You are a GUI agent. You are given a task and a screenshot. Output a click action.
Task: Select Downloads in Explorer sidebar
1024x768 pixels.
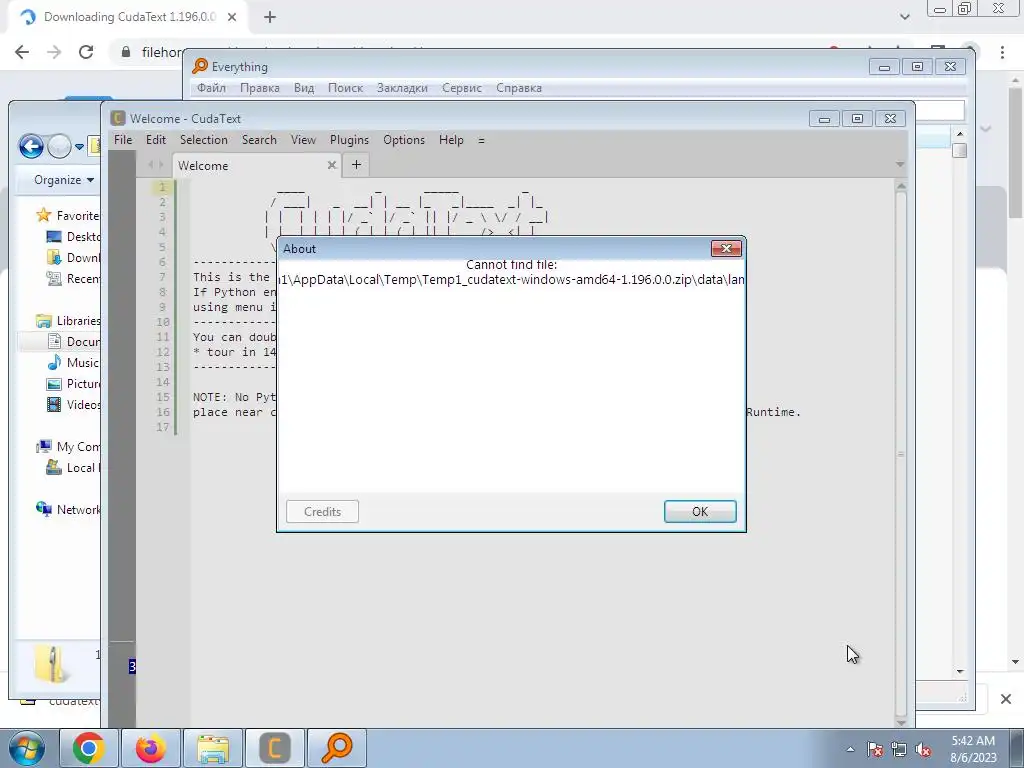pos(73,257)
